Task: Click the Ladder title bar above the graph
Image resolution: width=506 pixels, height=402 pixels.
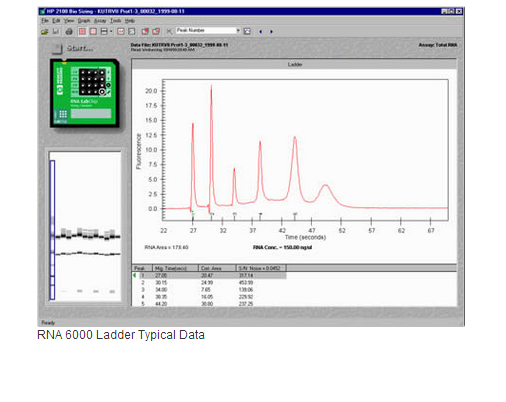Action: coord(294,64)
